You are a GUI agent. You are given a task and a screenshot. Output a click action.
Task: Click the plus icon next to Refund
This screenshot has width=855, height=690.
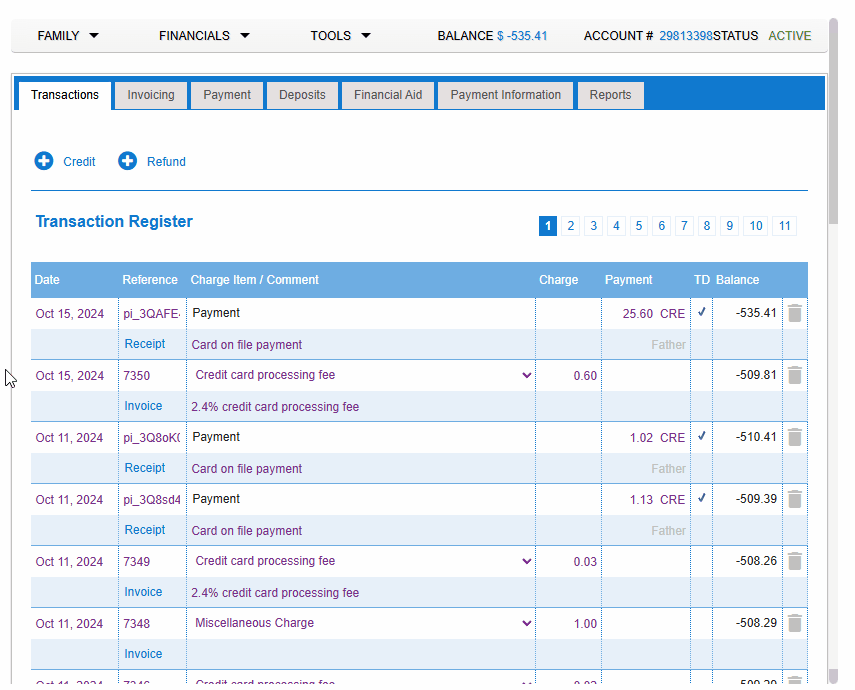tap(128, 161)
